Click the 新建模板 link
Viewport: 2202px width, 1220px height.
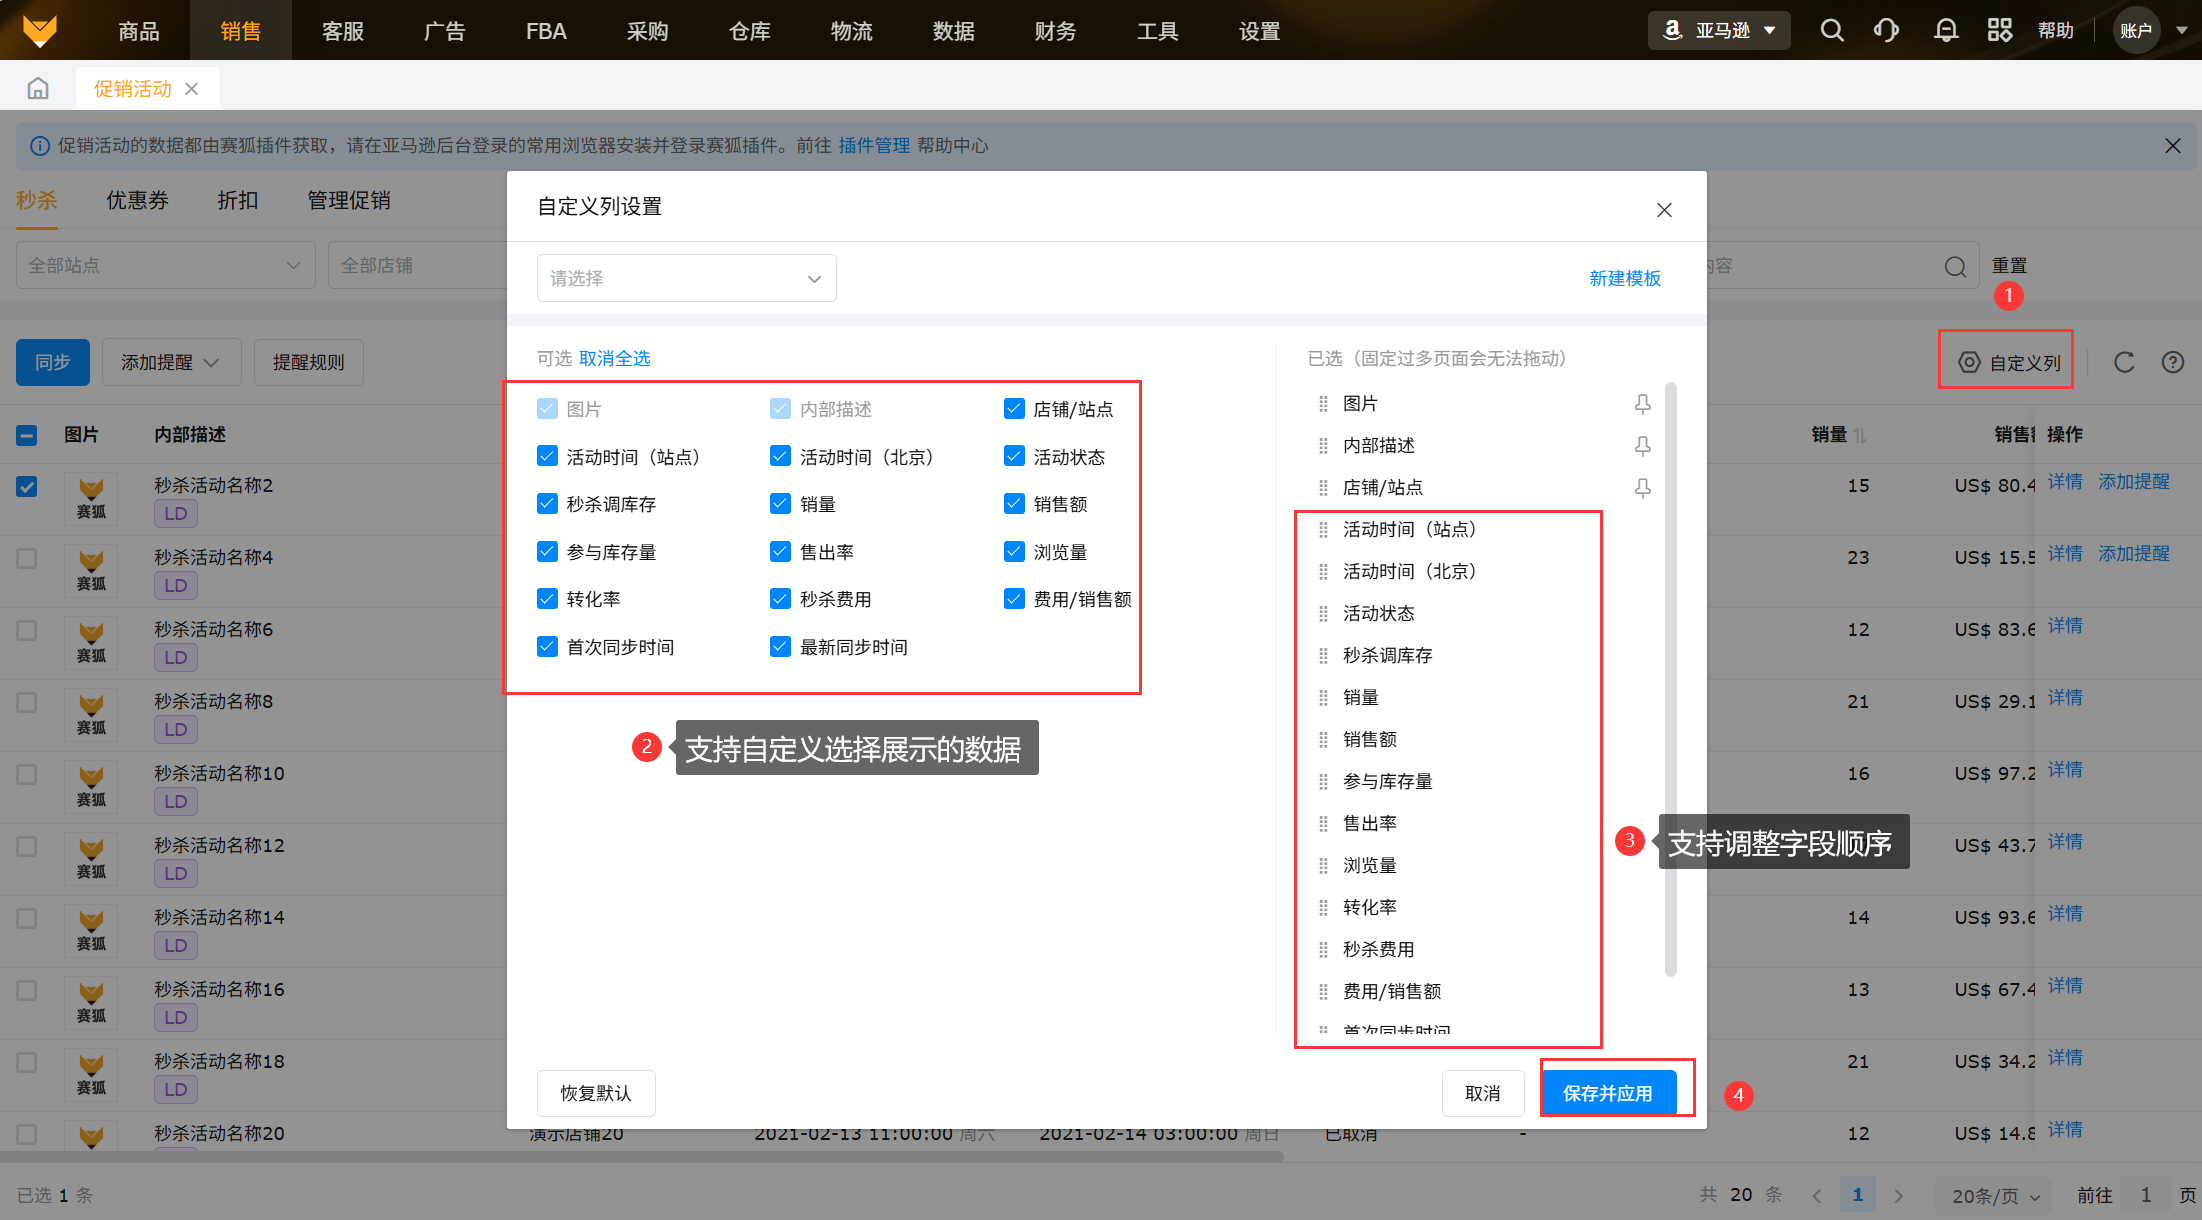tap(1625, 278)
